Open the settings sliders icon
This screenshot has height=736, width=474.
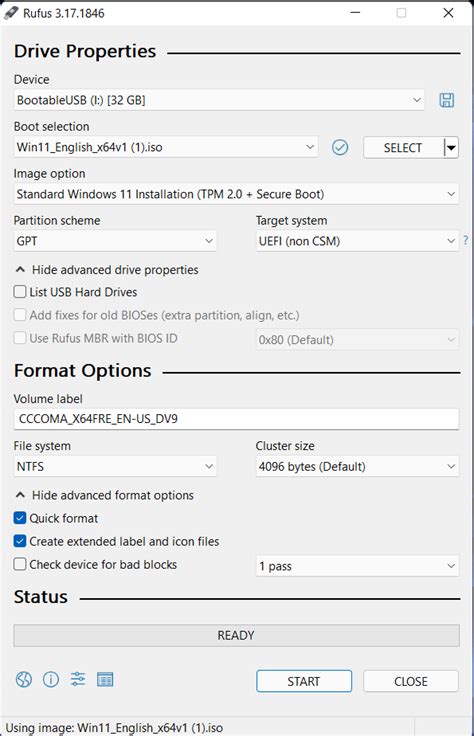click(x=78, y=679)
